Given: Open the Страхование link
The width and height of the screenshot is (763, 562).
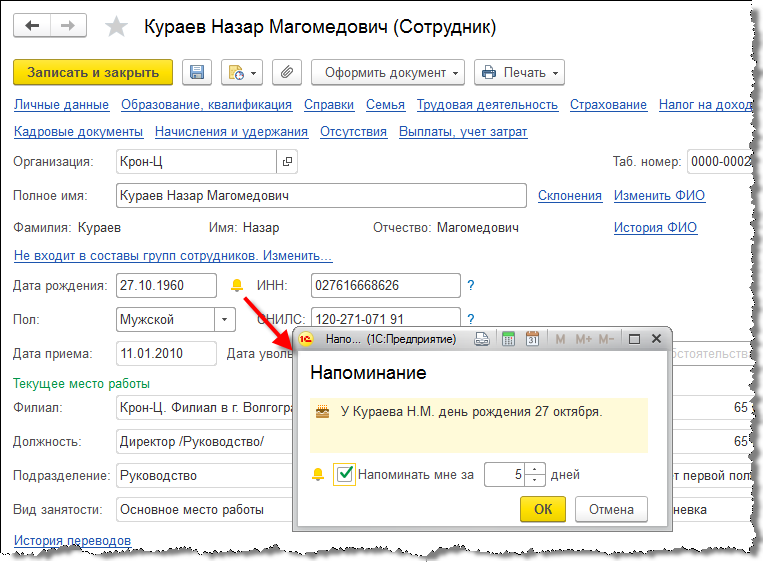Looking at the screenshot, I should pyautogui.click(x=608, y=105).
